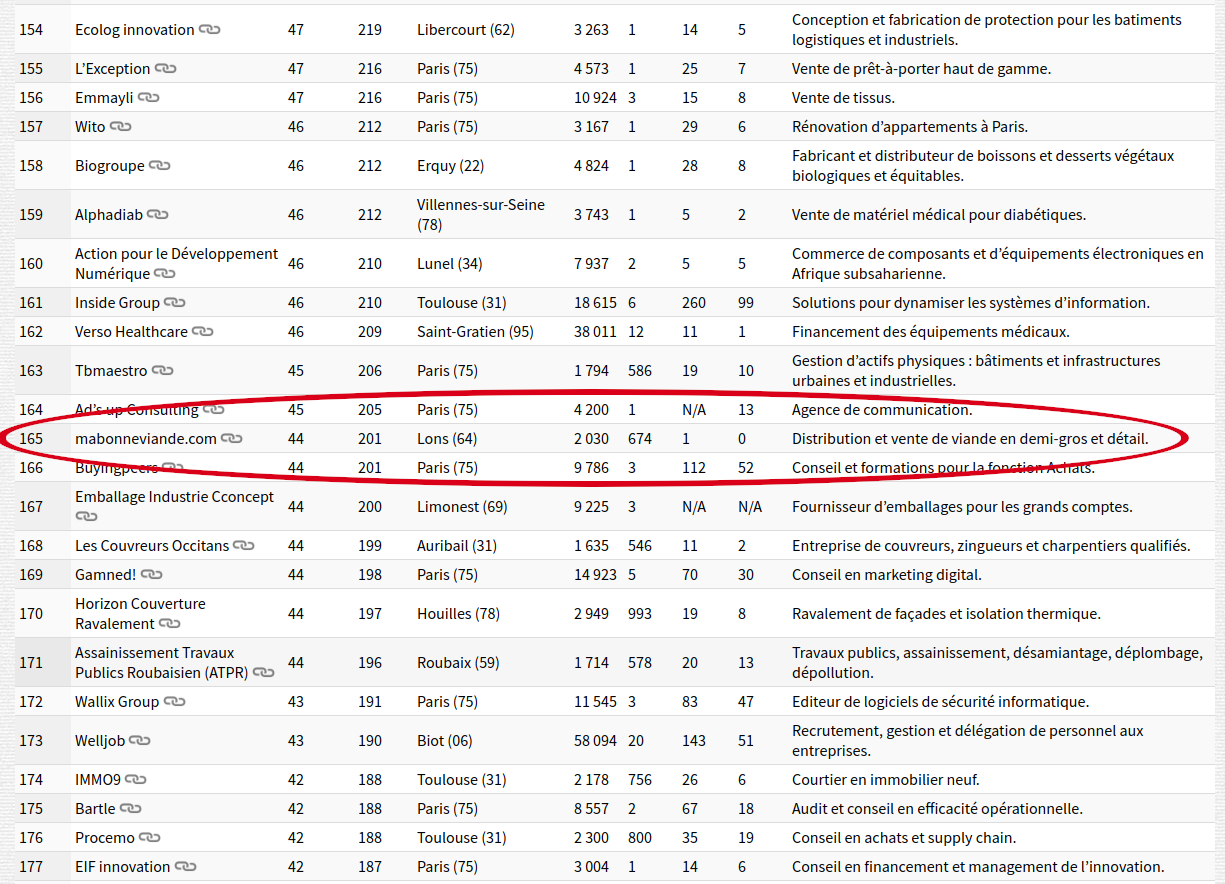Click description 'Rénovation d'appartements à Paris.'
The width and height of the screenshot is (1225, 884).
click(x=910, y=127)
